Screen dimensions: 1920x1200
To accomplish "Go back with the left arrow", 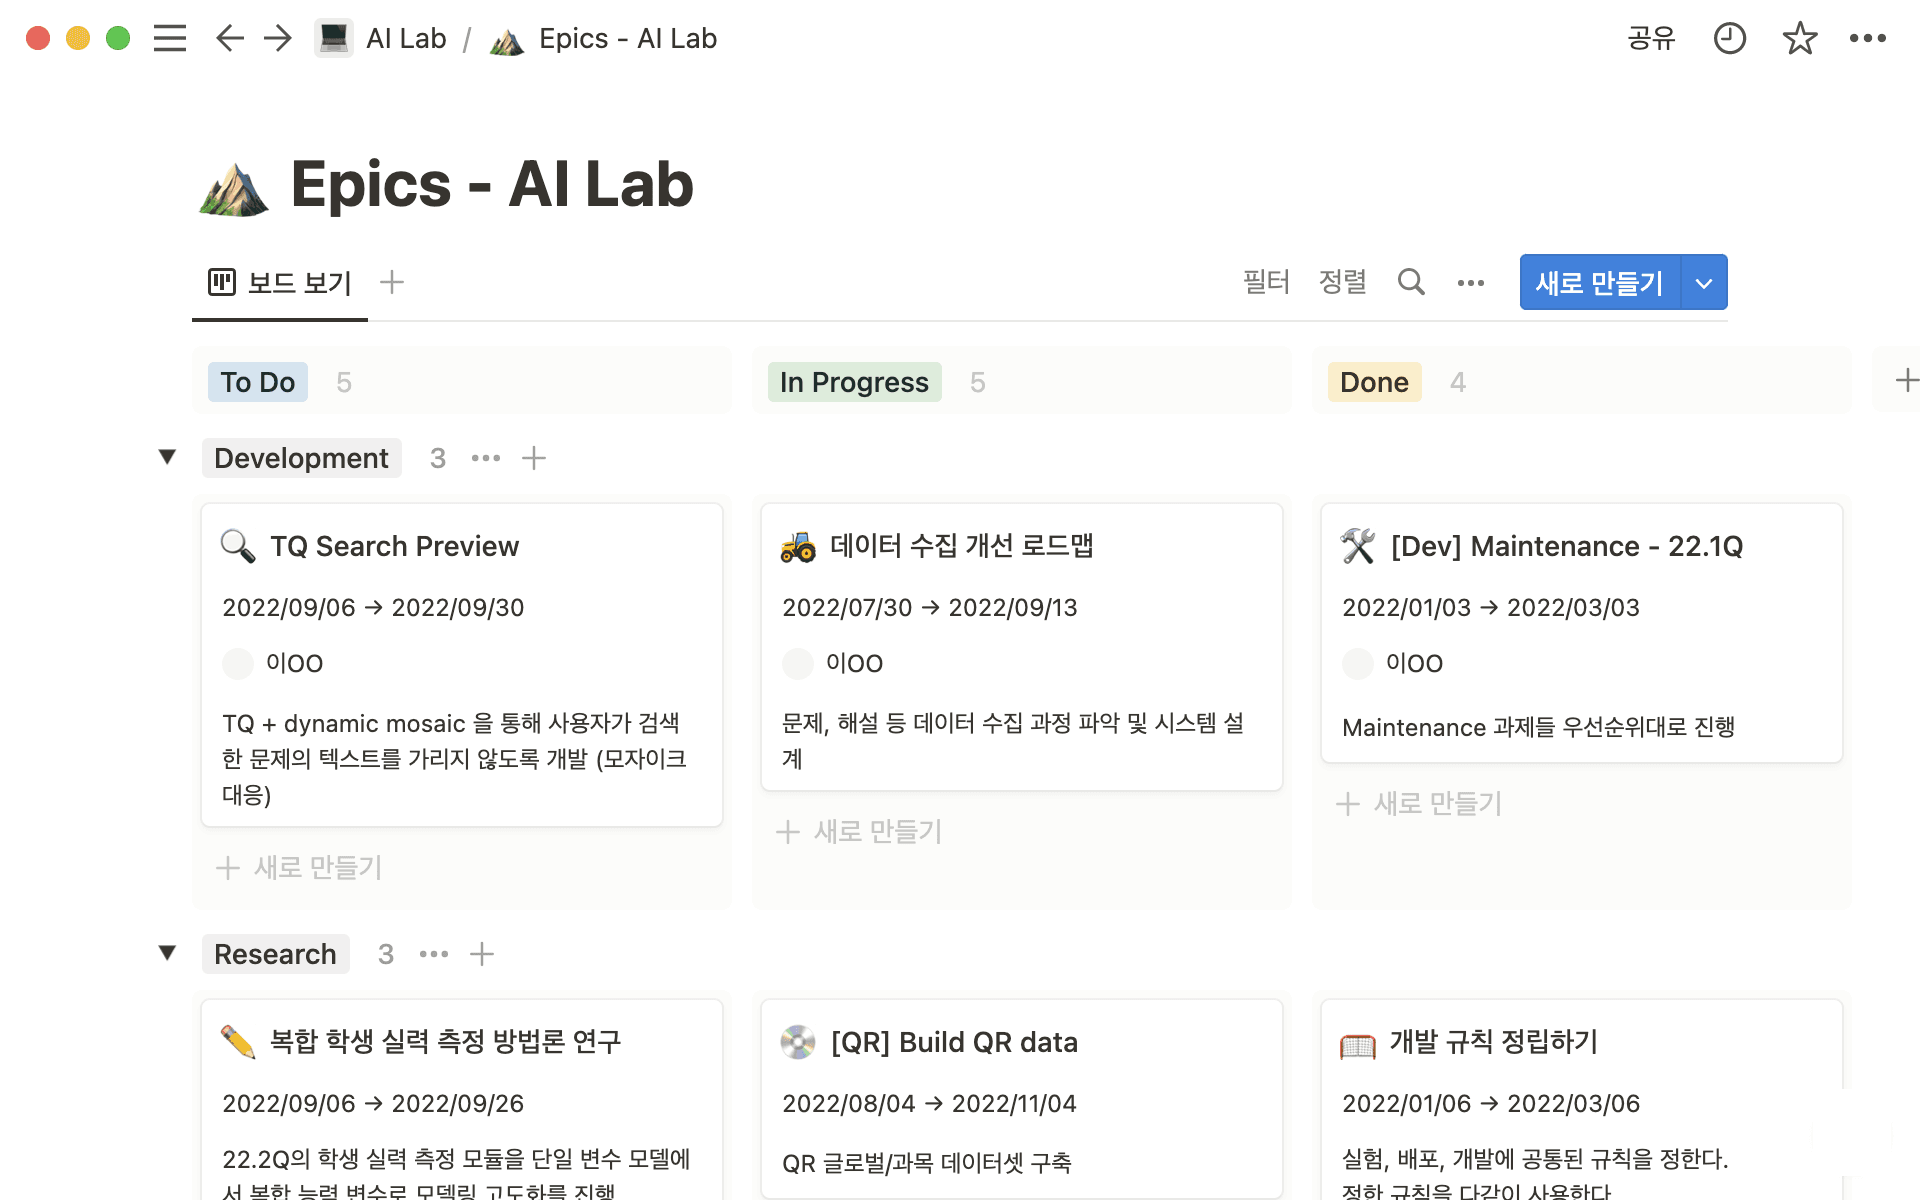I will [229, 38].
